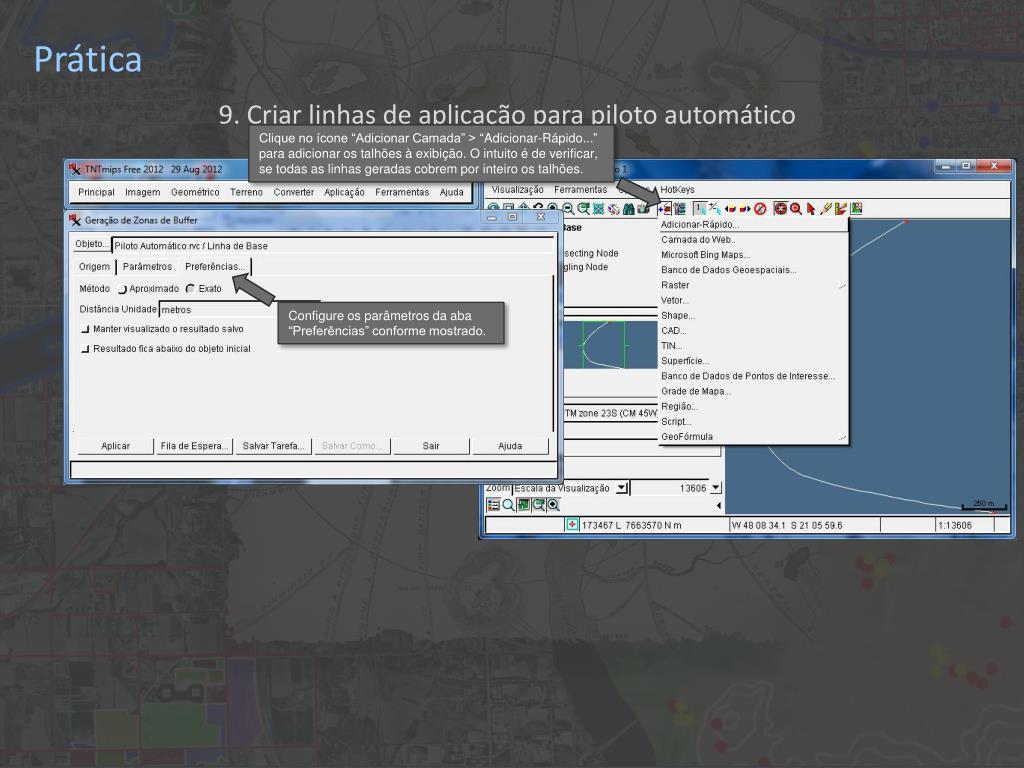Screen dimensions: 1024x768
Task: Click the zoom-to-layer icon in the bottom toolbar
Action: (x=538, y=505)
